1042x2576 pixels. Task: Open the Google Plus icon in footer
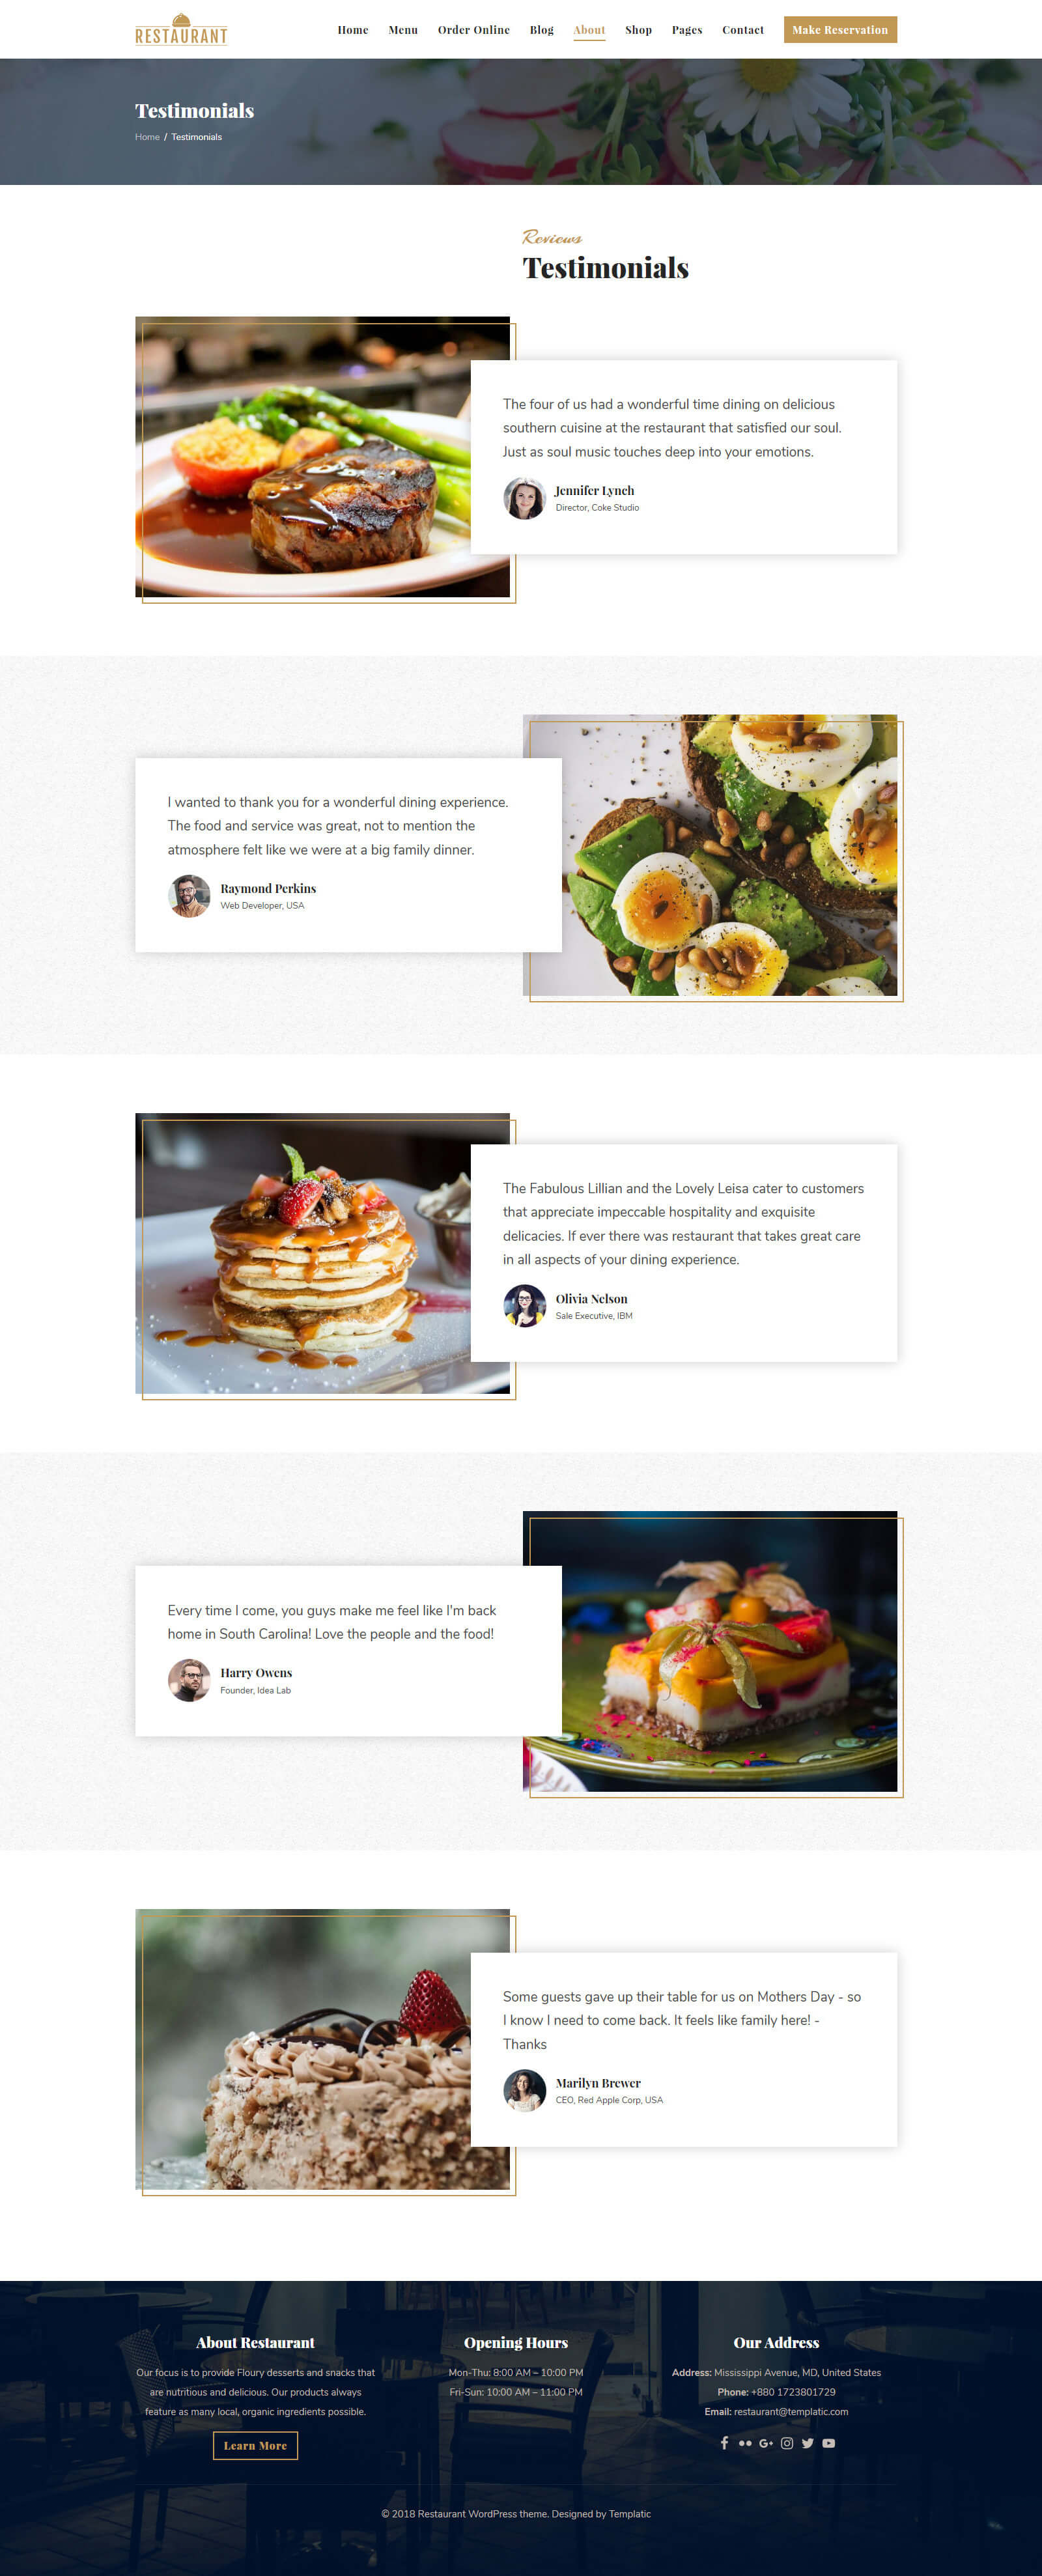coord(766,2443)
